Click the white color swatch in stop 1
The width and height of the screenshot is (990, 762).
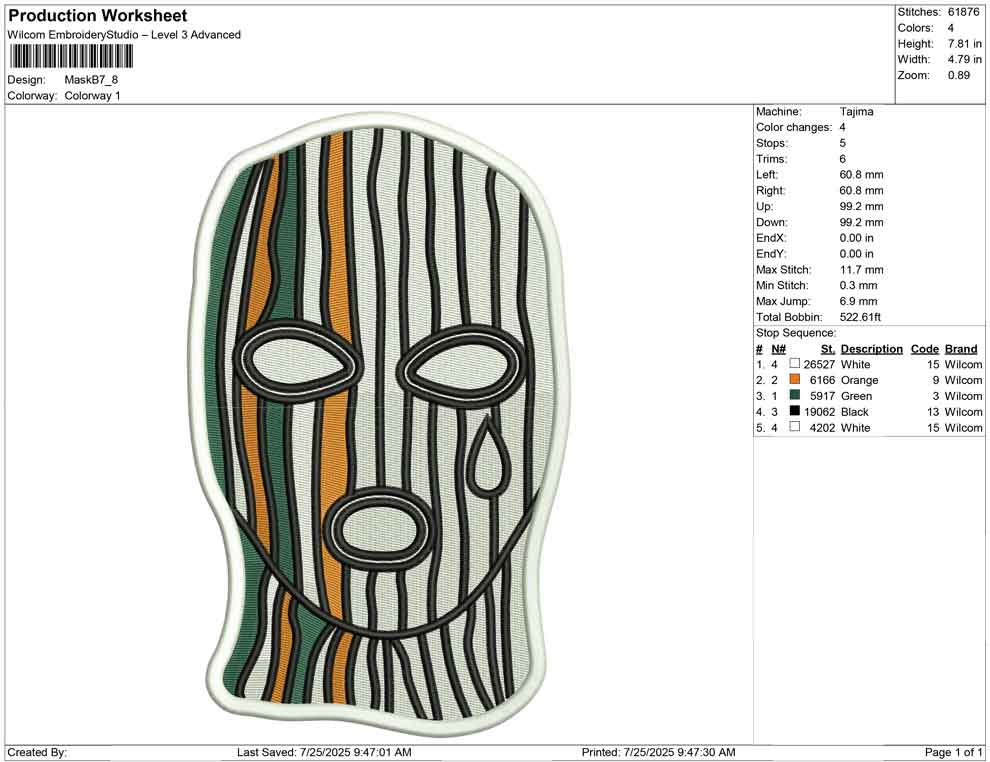(x=794, y=364)
